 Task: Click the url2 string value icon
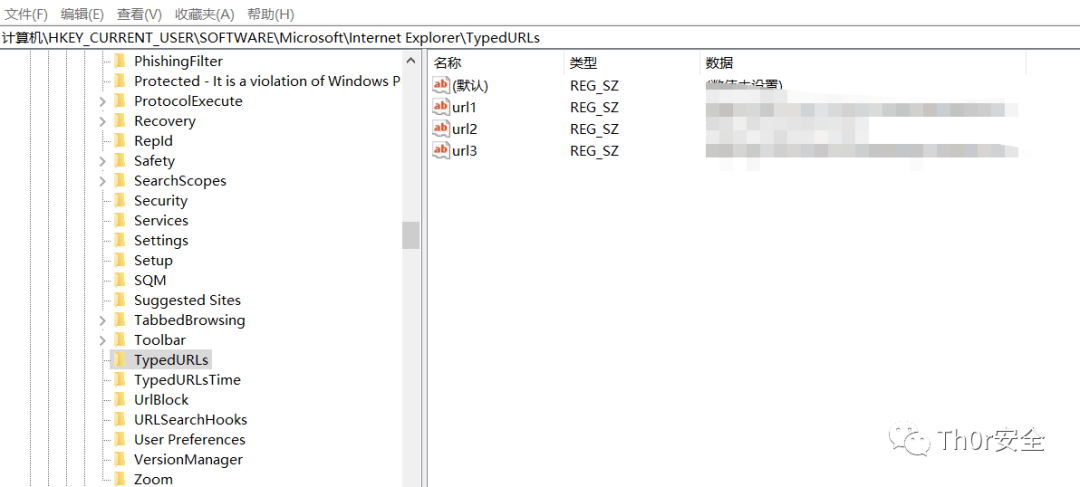pyautogui.click(x=441, y=127)
